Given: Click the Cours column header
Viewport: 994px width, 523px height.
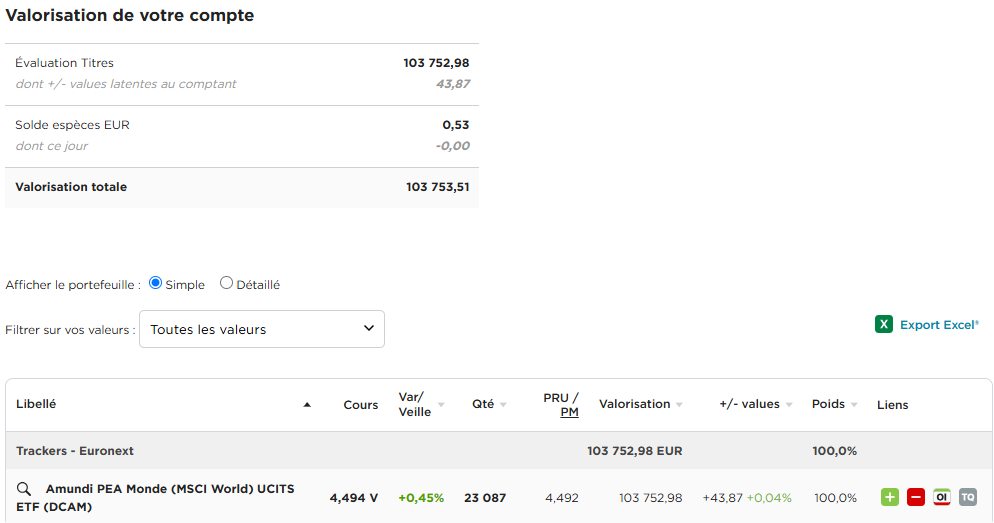Looking at the screenshot, I should (x=361, y=404).
